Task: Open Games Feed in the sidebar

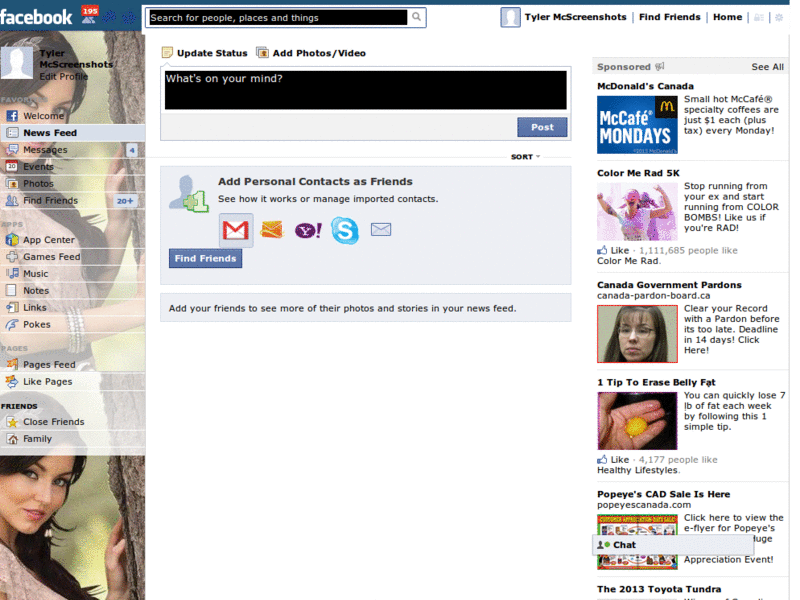Action: coord(52,257)
